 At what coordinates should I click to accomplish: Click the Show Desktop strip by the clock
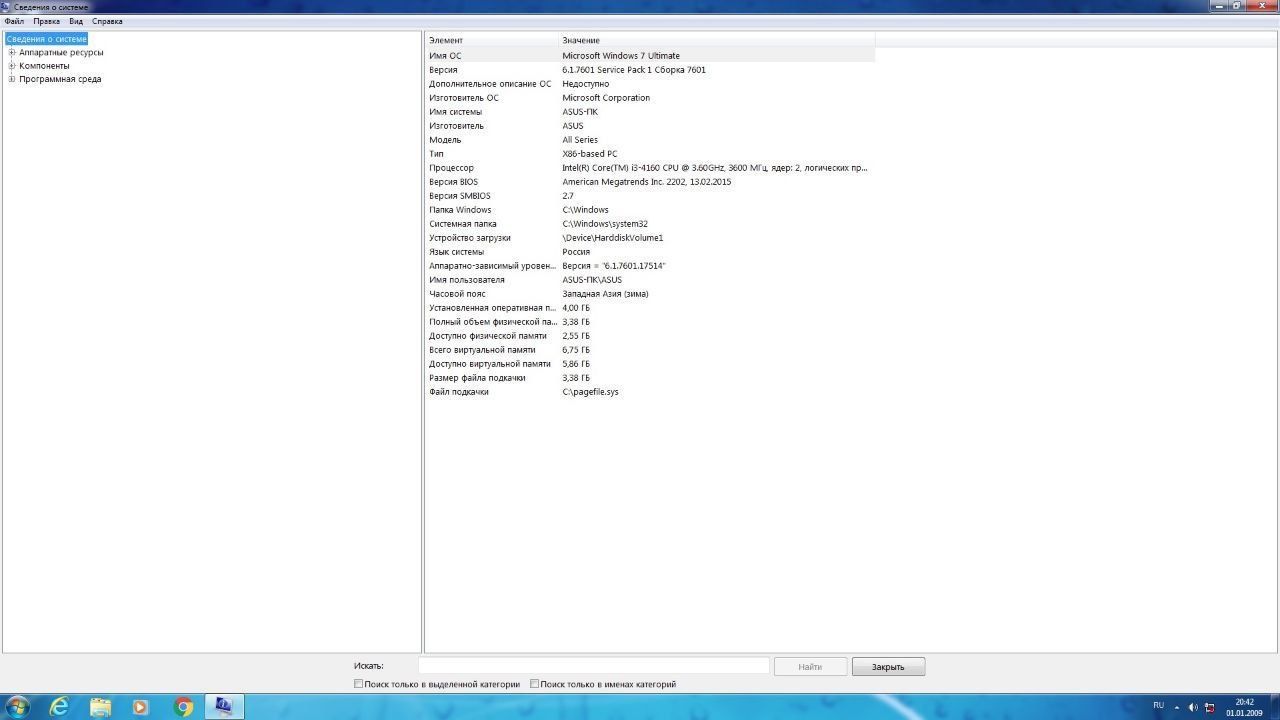pyautogui.click(x=1274, y=707)
